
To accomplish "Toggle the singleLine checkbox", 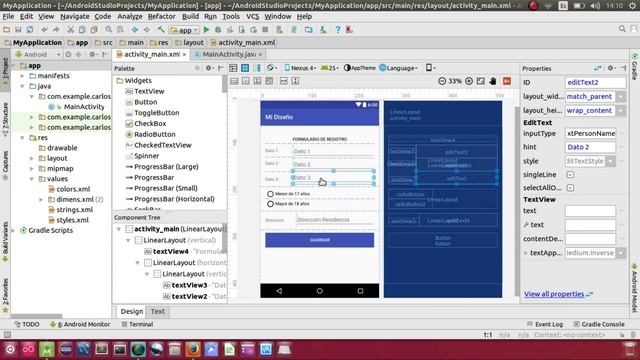I will (570, 174).
